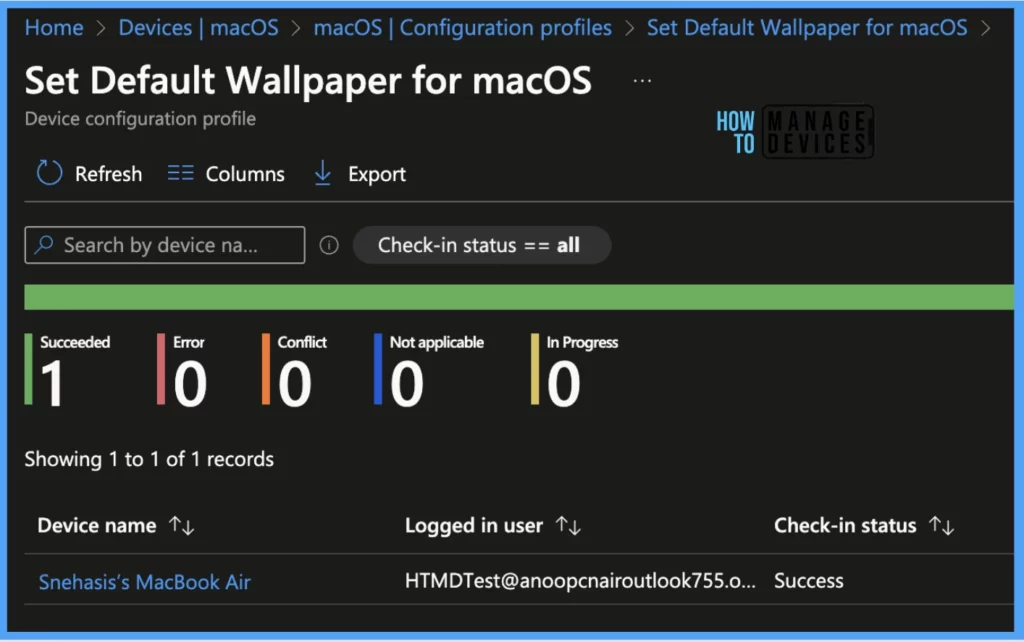Click the Check-in status column header
Image resolution: width=1024 pixels, height=642 pixels.
point(845,525)
